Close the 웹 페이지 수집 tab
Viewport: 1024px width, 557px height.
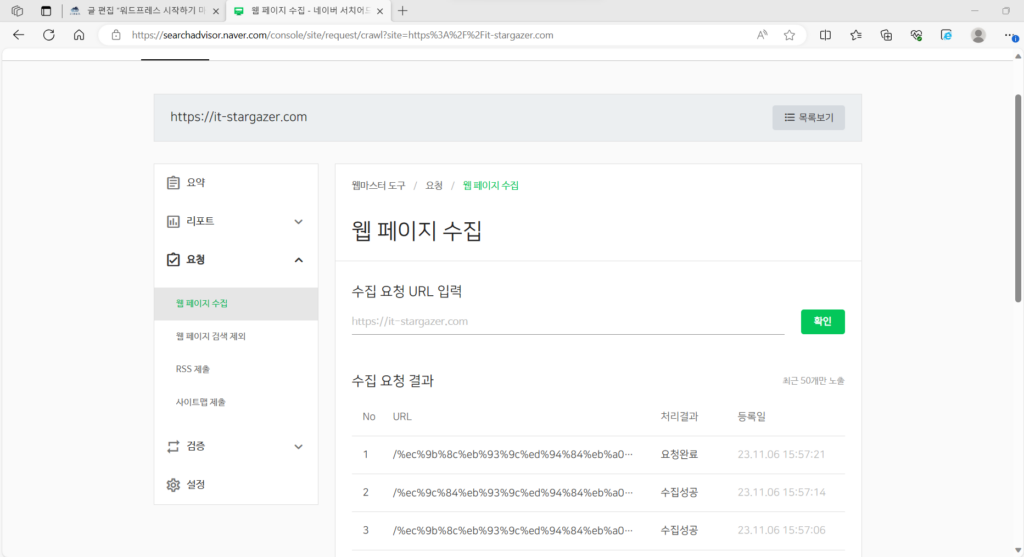pos(379,11)
